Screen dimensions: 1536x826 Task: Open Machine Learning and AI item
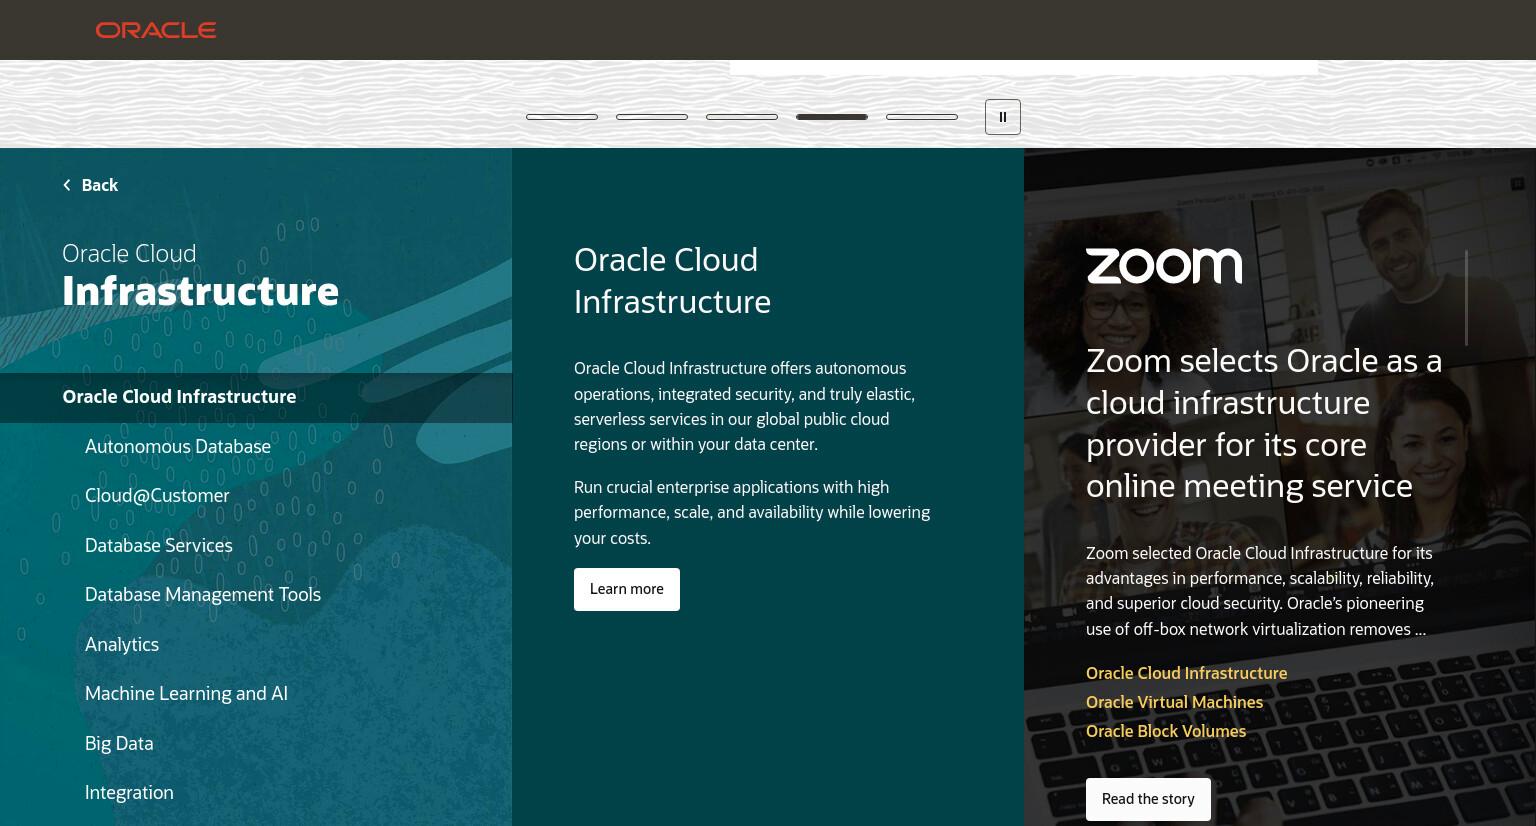[x=186, y=694]
